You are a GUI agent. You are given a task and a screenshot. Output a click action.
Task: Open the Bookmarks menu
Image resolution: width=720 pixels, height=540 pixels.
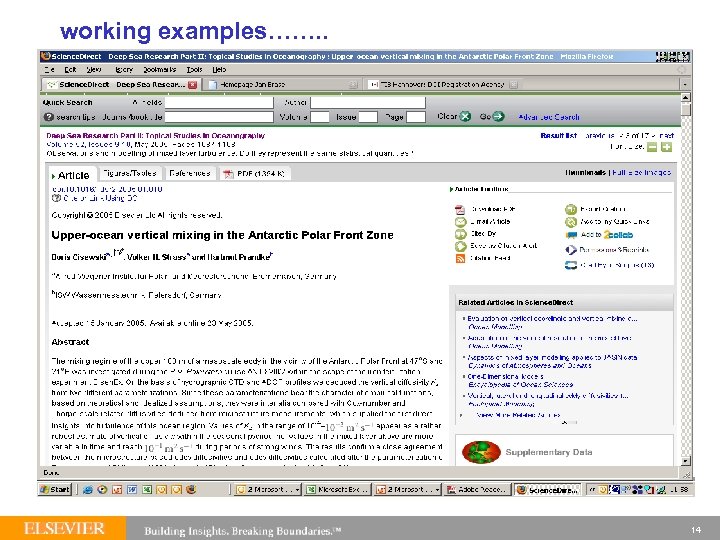click(160, 70)
